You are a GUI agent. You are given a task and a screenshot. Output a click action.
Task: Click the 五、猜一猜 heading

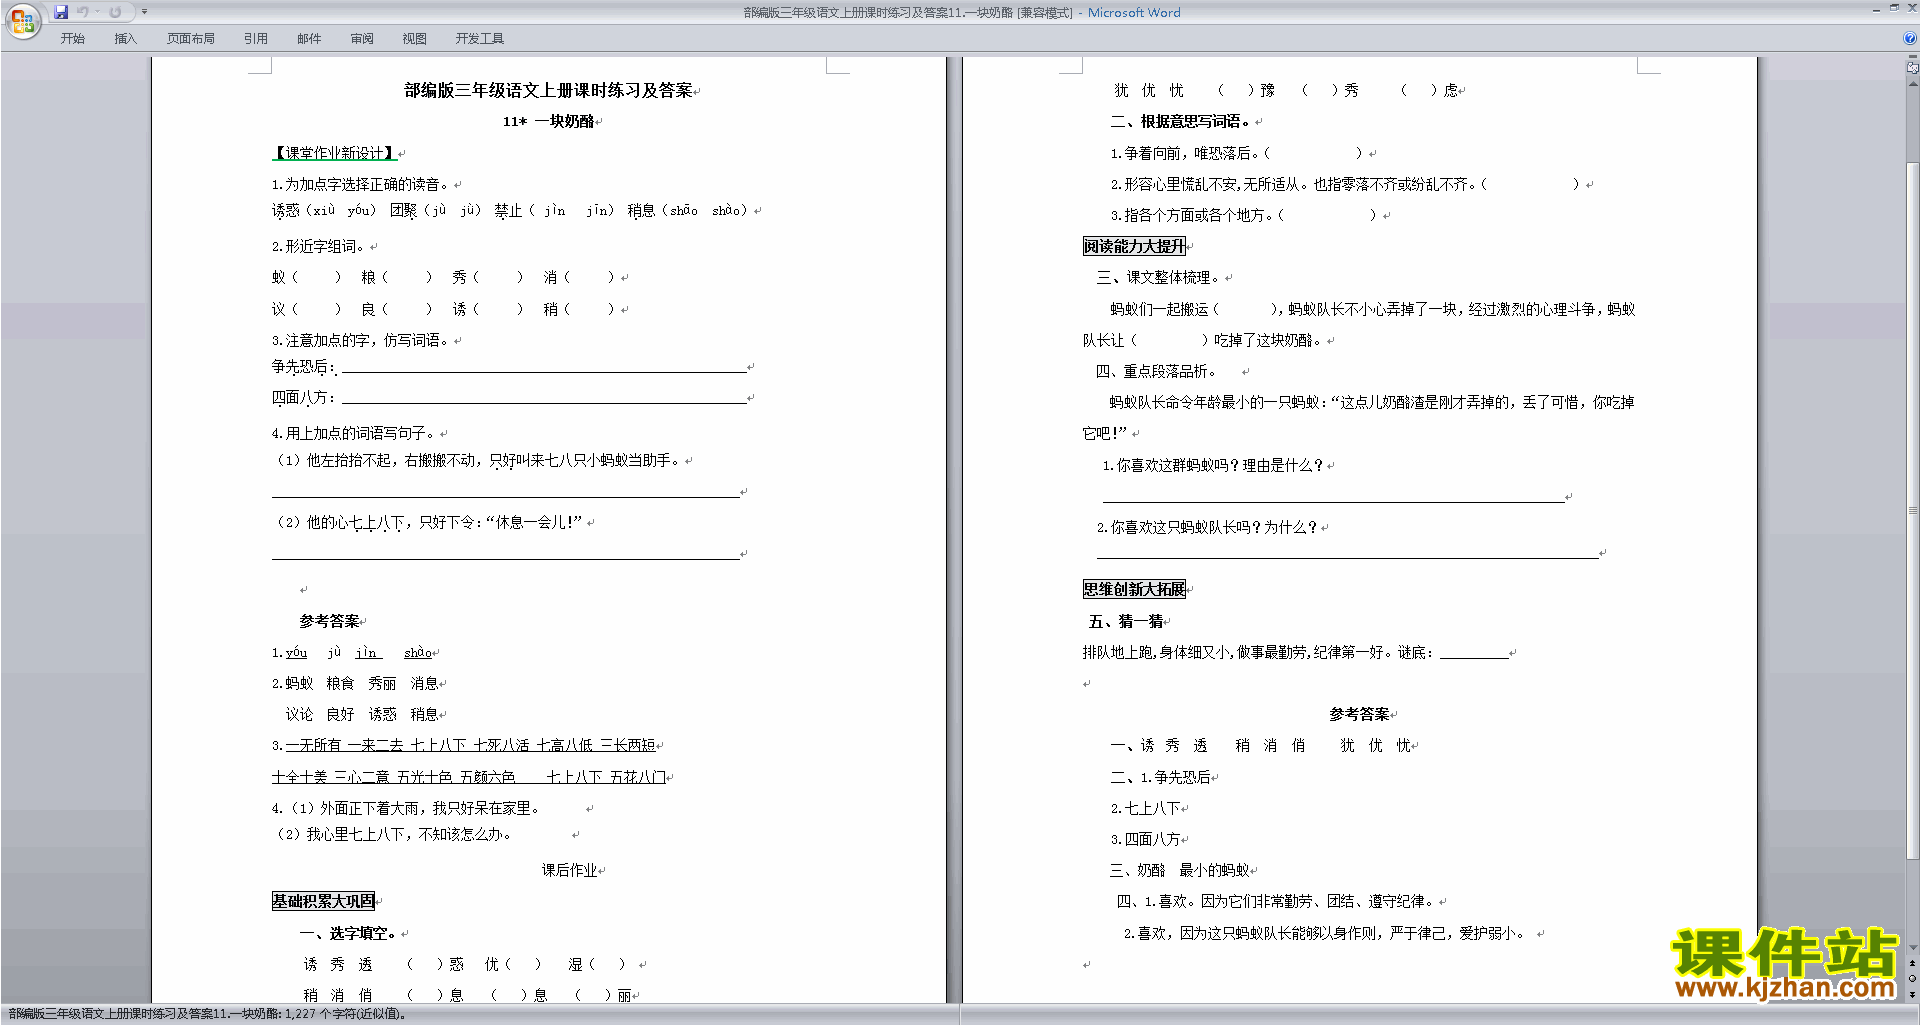point(1126,621)
